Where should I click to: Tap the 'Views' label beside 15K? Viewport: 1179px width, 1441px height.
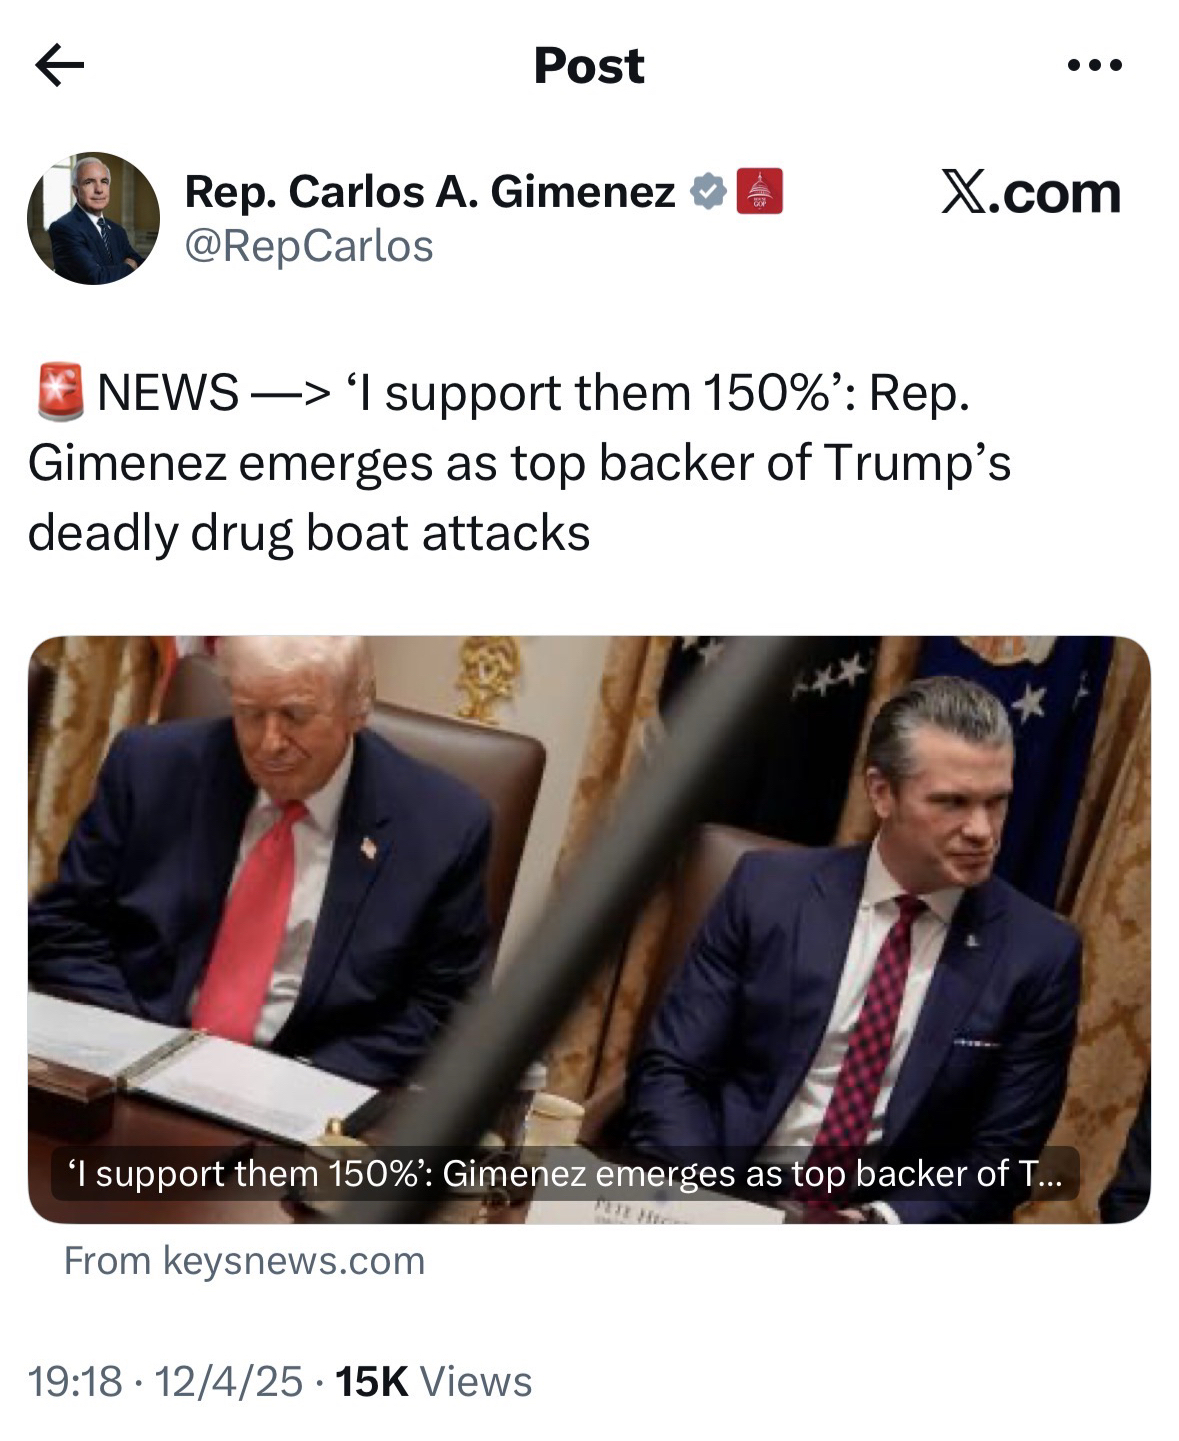(x=476, y=1382)
